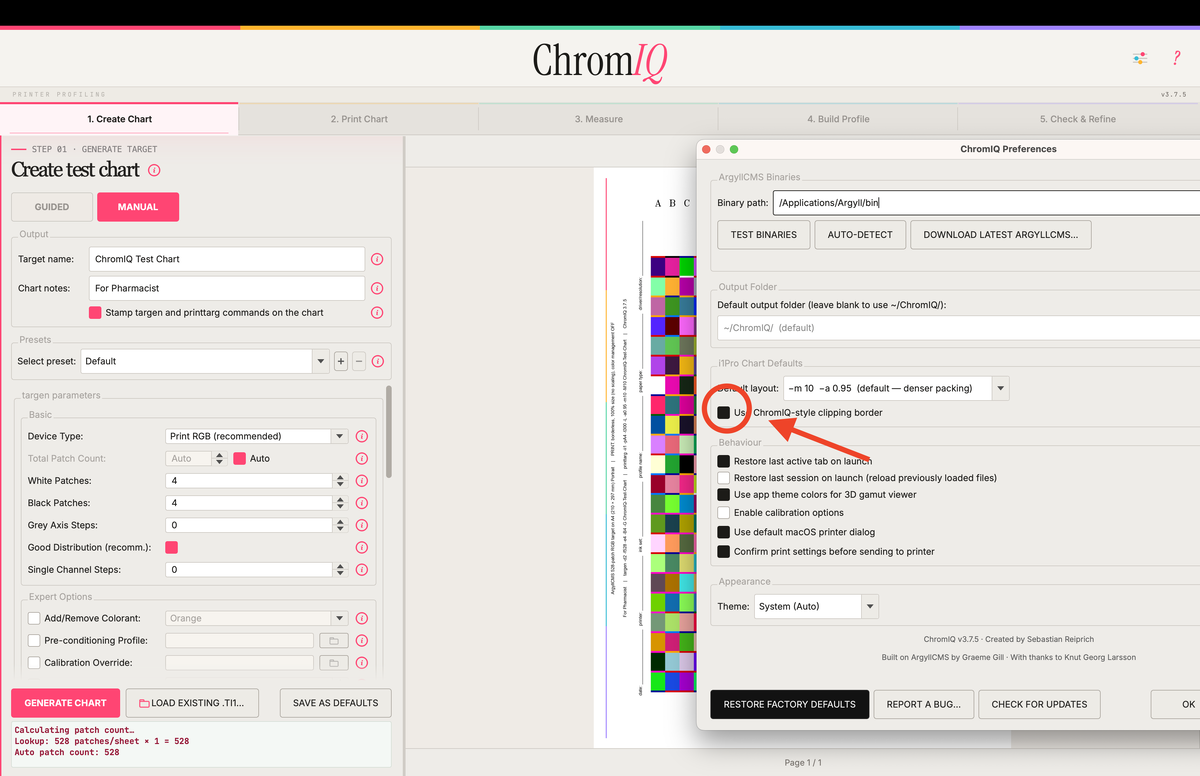1200x776 pixels.
Task: Toggle Confirm print settings before sending
Action: click(x=723, y=551)
